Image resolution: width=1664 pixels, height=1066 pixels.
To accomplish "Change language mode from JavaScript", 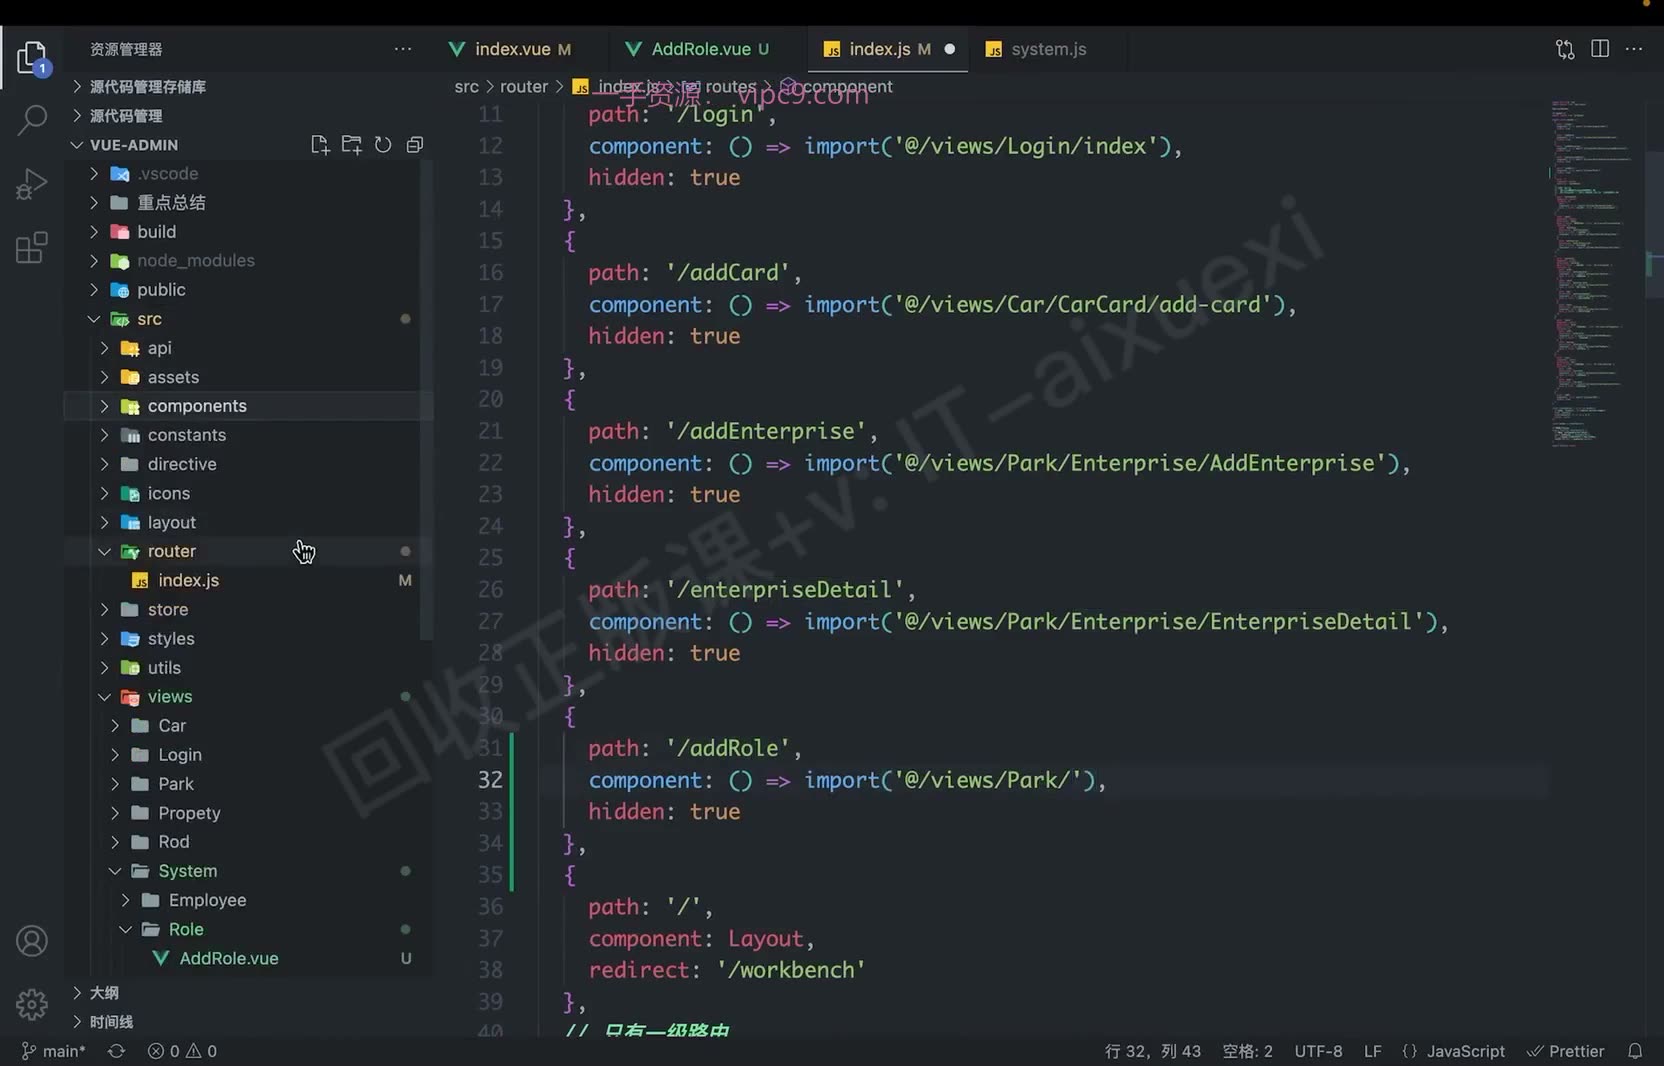I will coord(1464,1051).
